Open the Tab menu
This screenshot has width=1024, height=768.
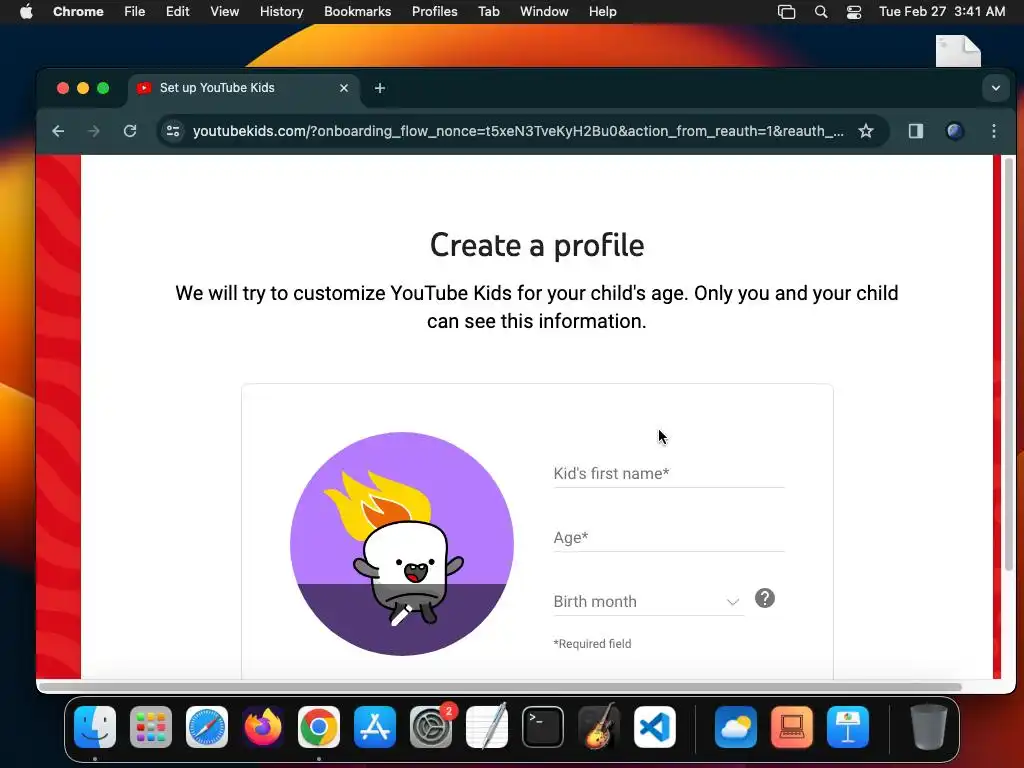click(x=488, y=12)
